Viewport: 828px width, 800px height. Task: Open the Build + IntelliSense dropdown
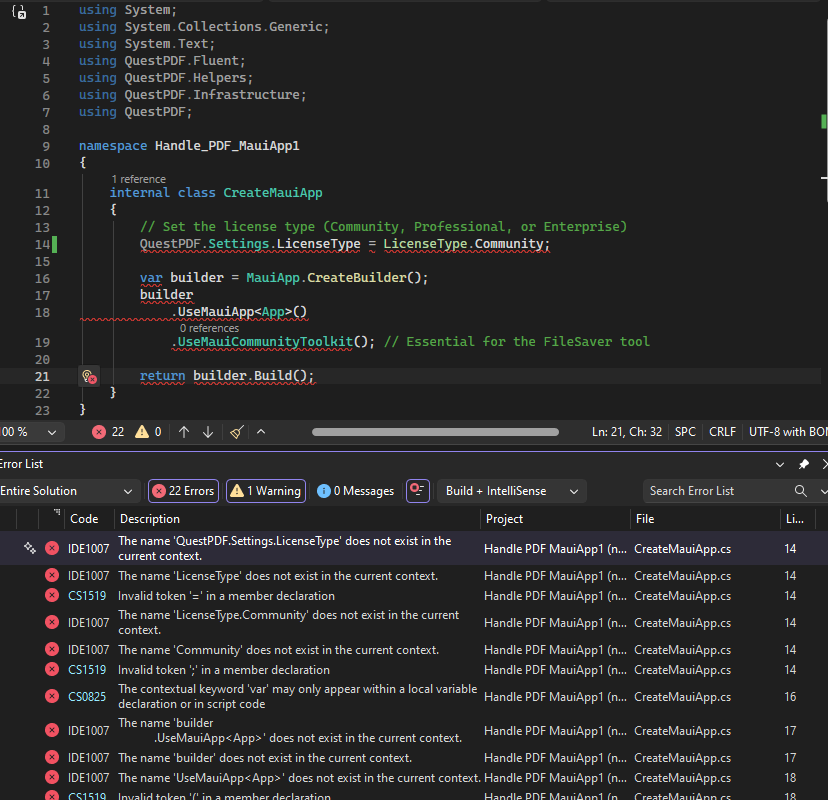512,491
